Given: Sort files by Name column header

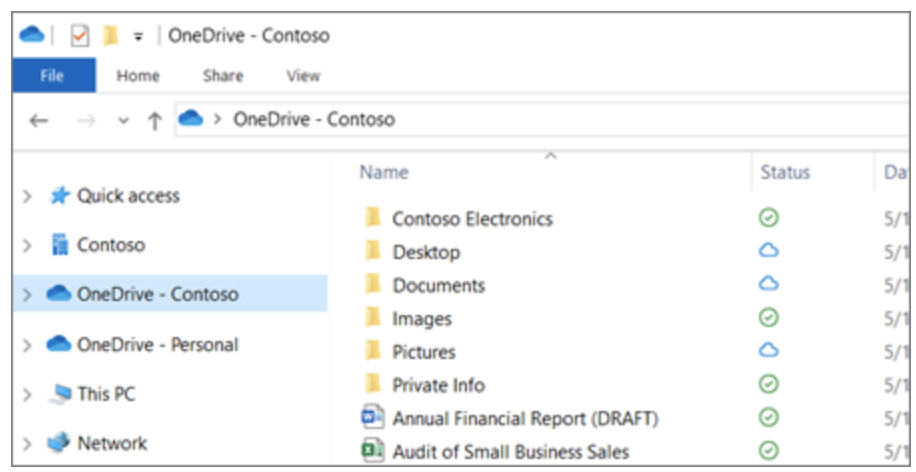Looking at the screenshot, I should [x=384, y=173].
